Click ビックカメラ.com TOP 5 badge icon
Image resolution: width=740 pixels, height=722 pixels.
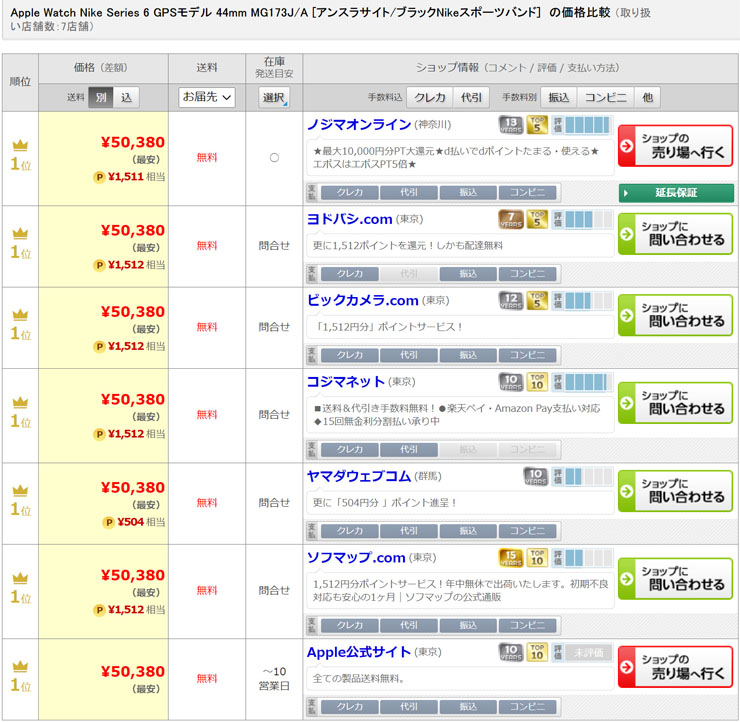point(537,301)
